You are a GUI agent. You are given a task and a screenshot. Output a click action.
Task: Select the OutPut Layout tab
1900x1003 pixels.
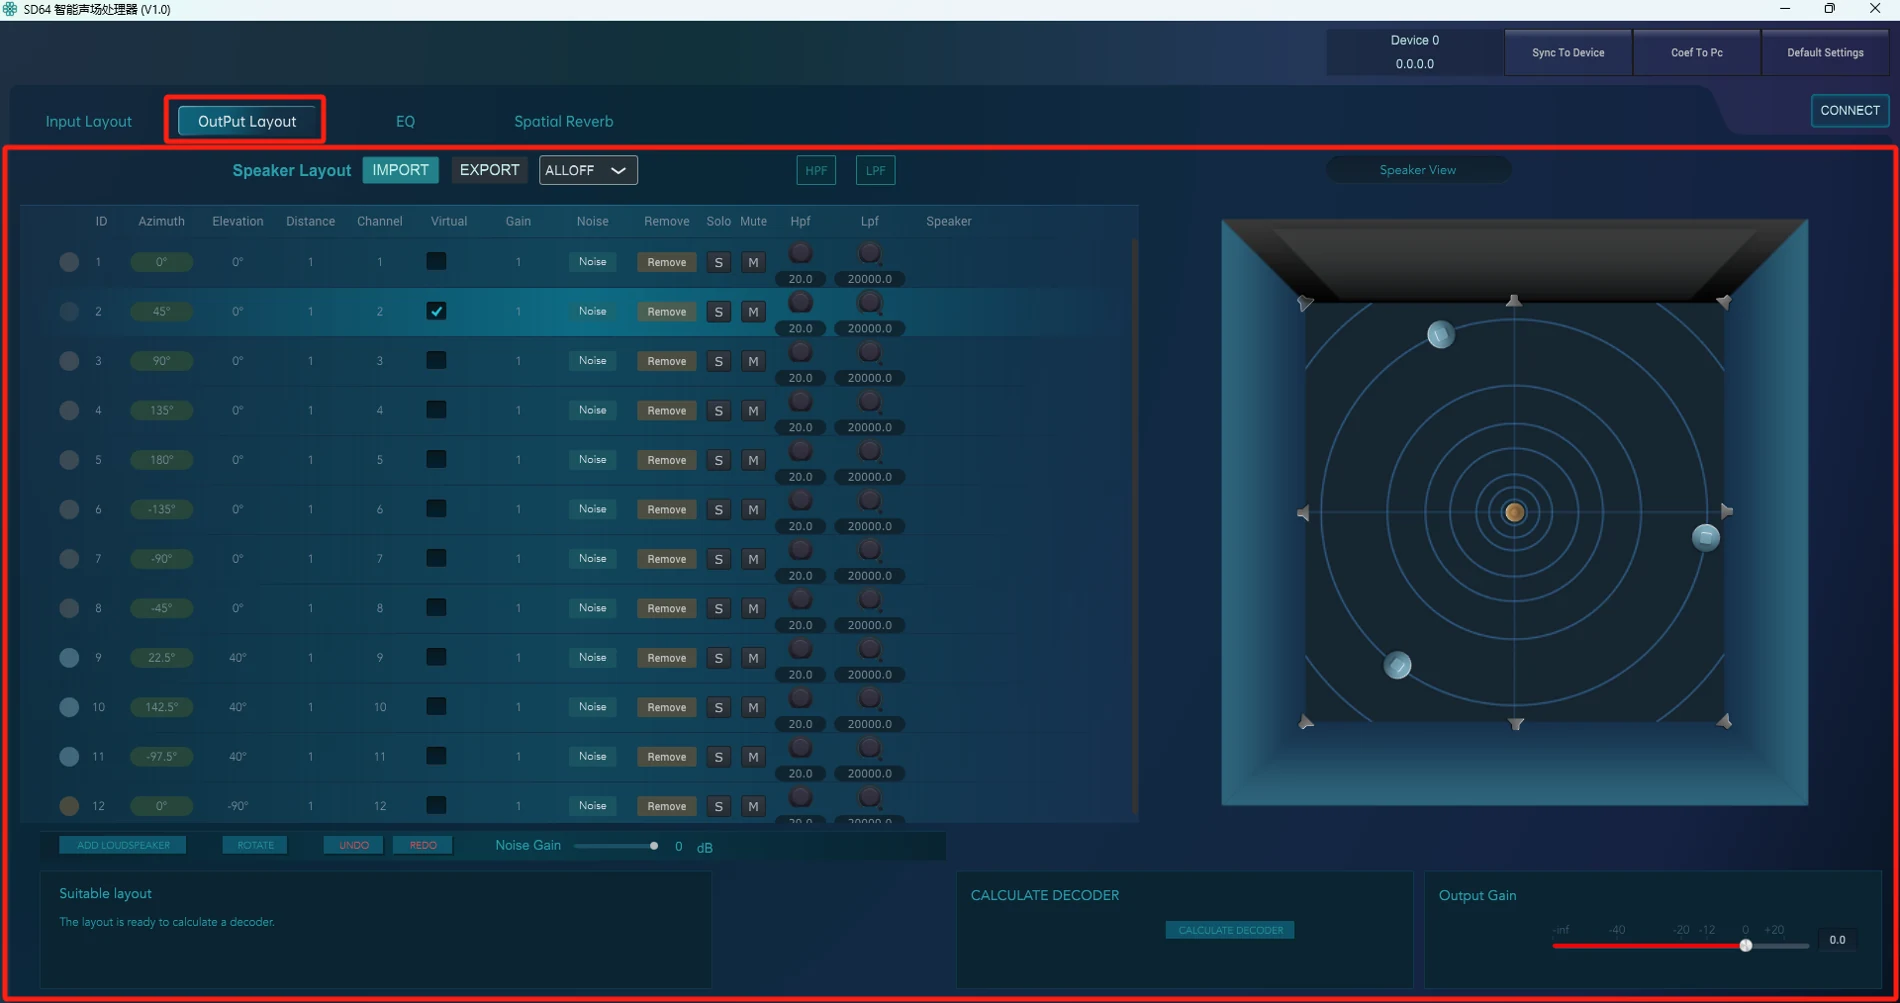pos(247,121)
